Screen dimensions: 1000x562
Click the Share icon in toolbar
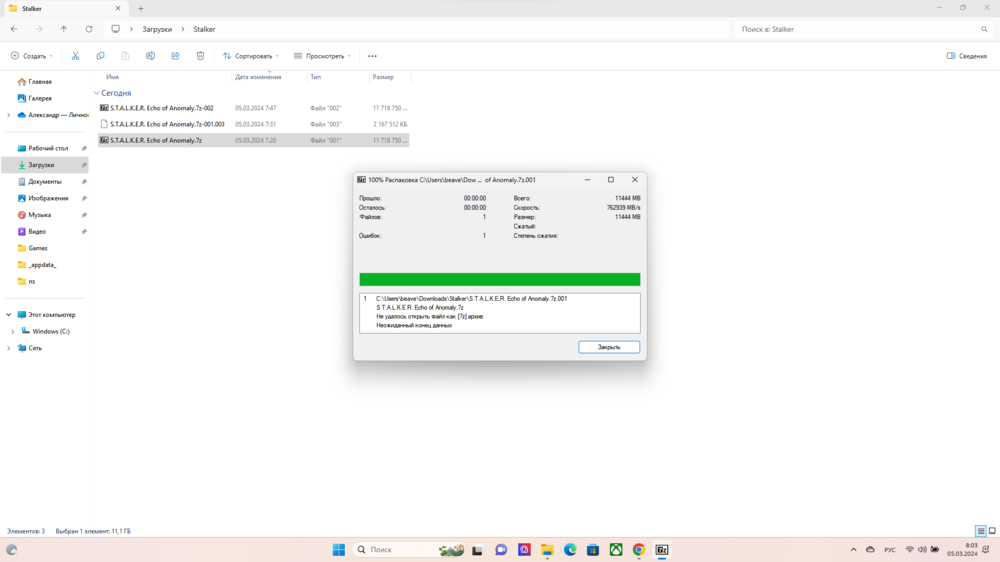pos(175,56)
